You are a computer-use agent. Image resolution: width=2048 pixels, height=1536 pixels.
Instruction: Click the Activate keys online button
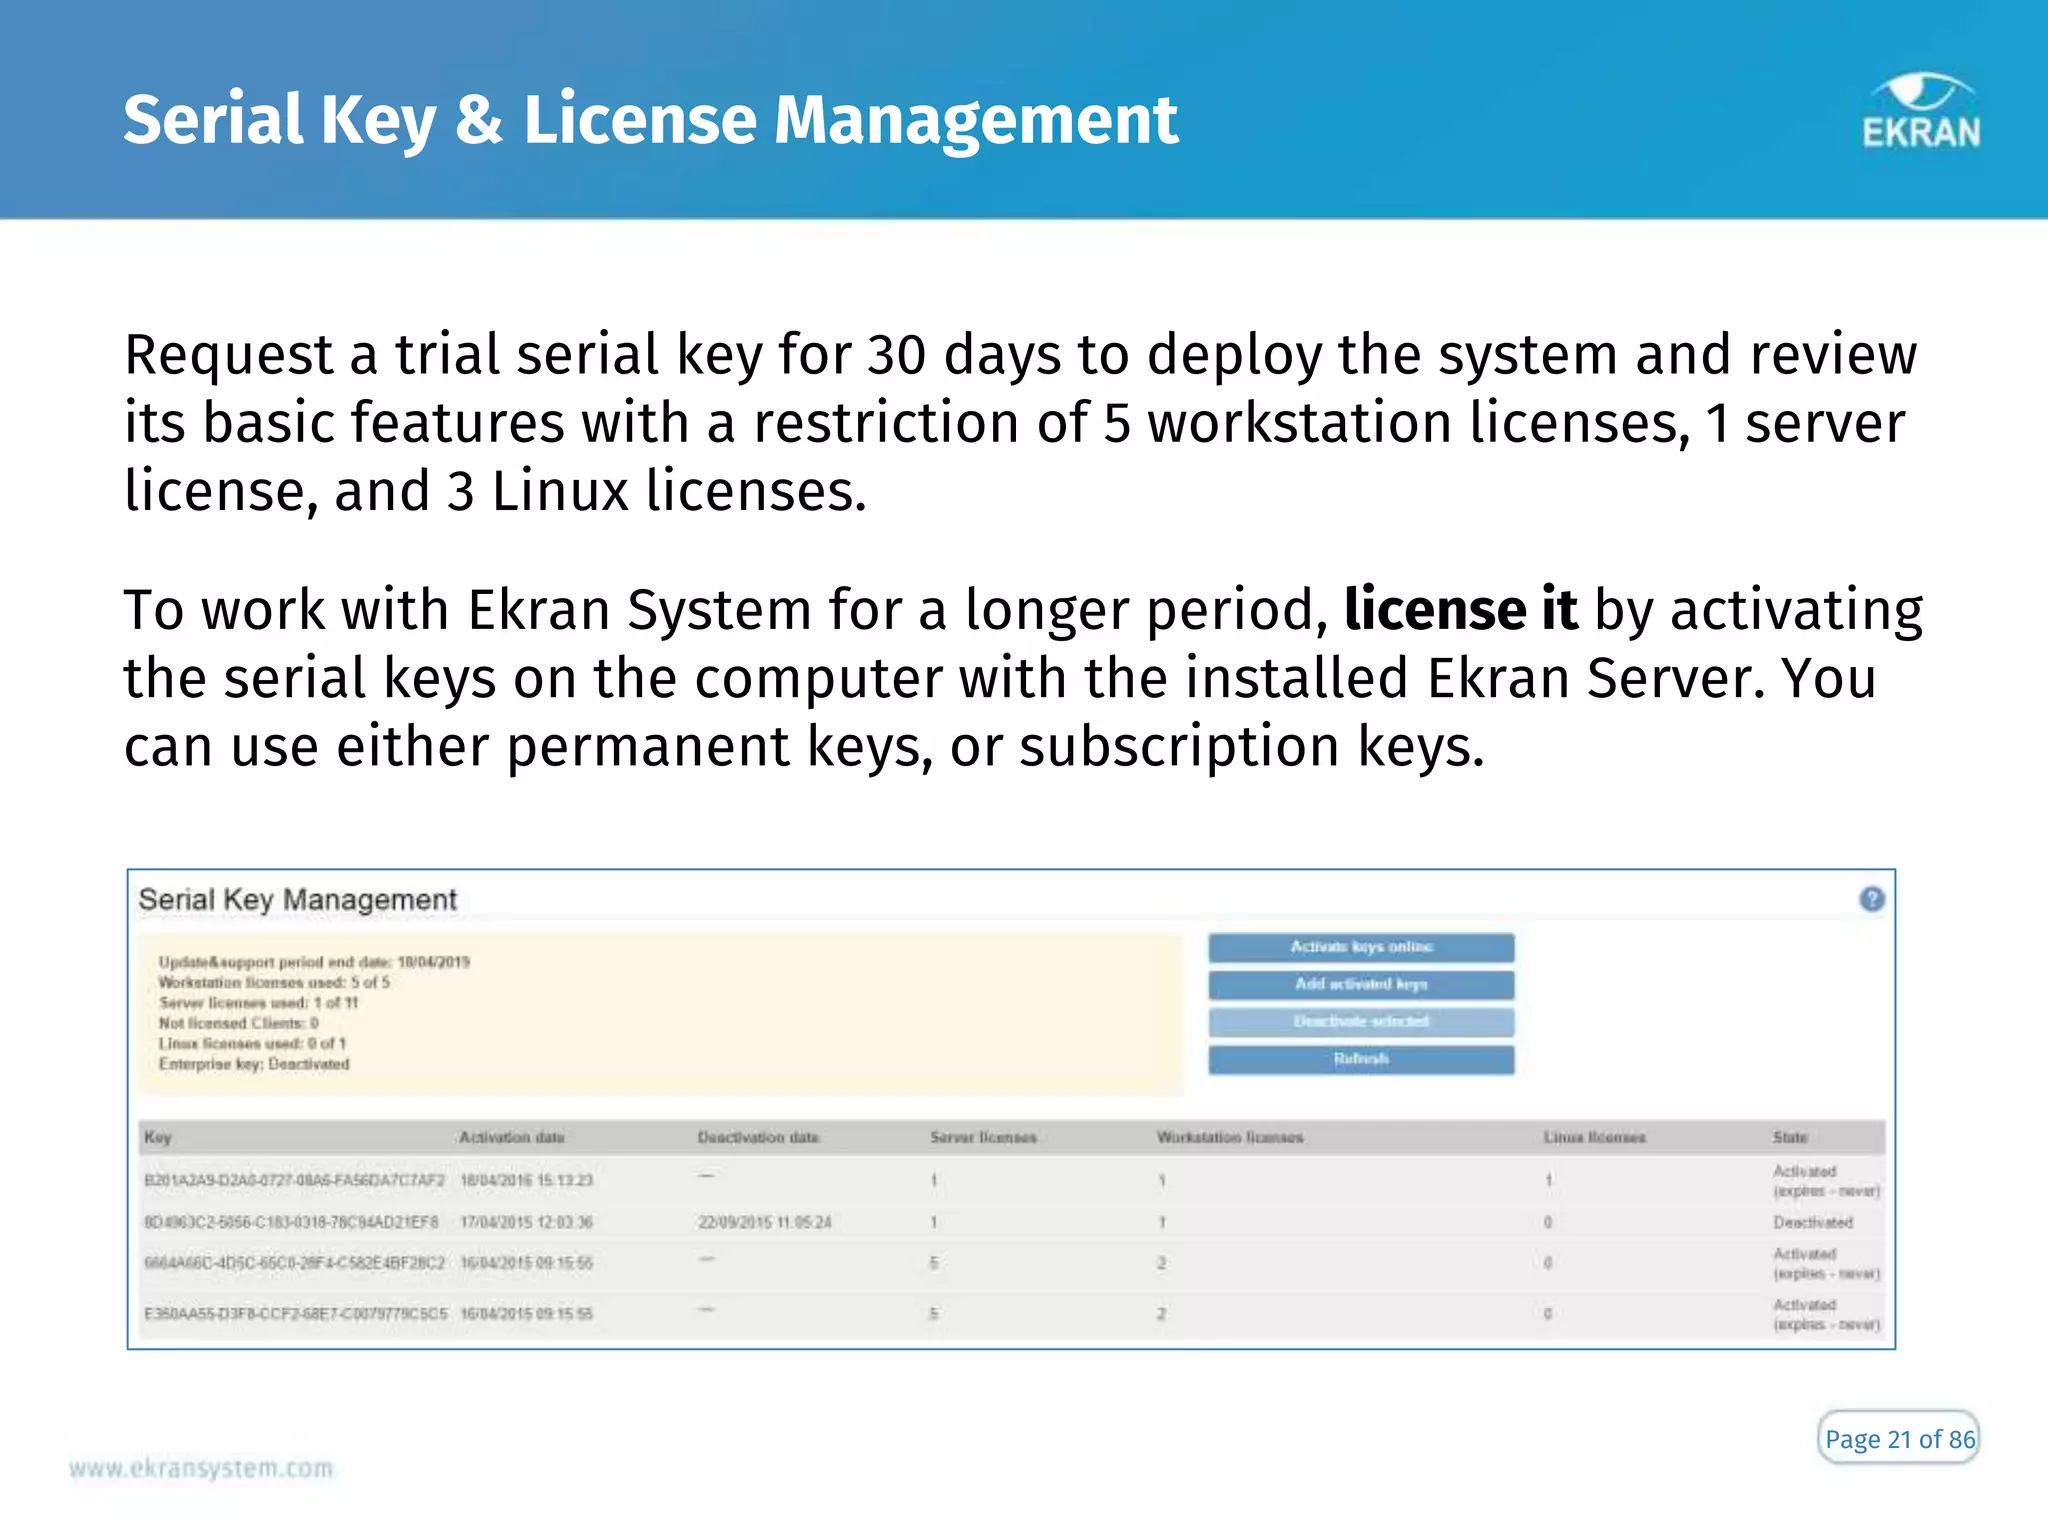click(1361, 947)
